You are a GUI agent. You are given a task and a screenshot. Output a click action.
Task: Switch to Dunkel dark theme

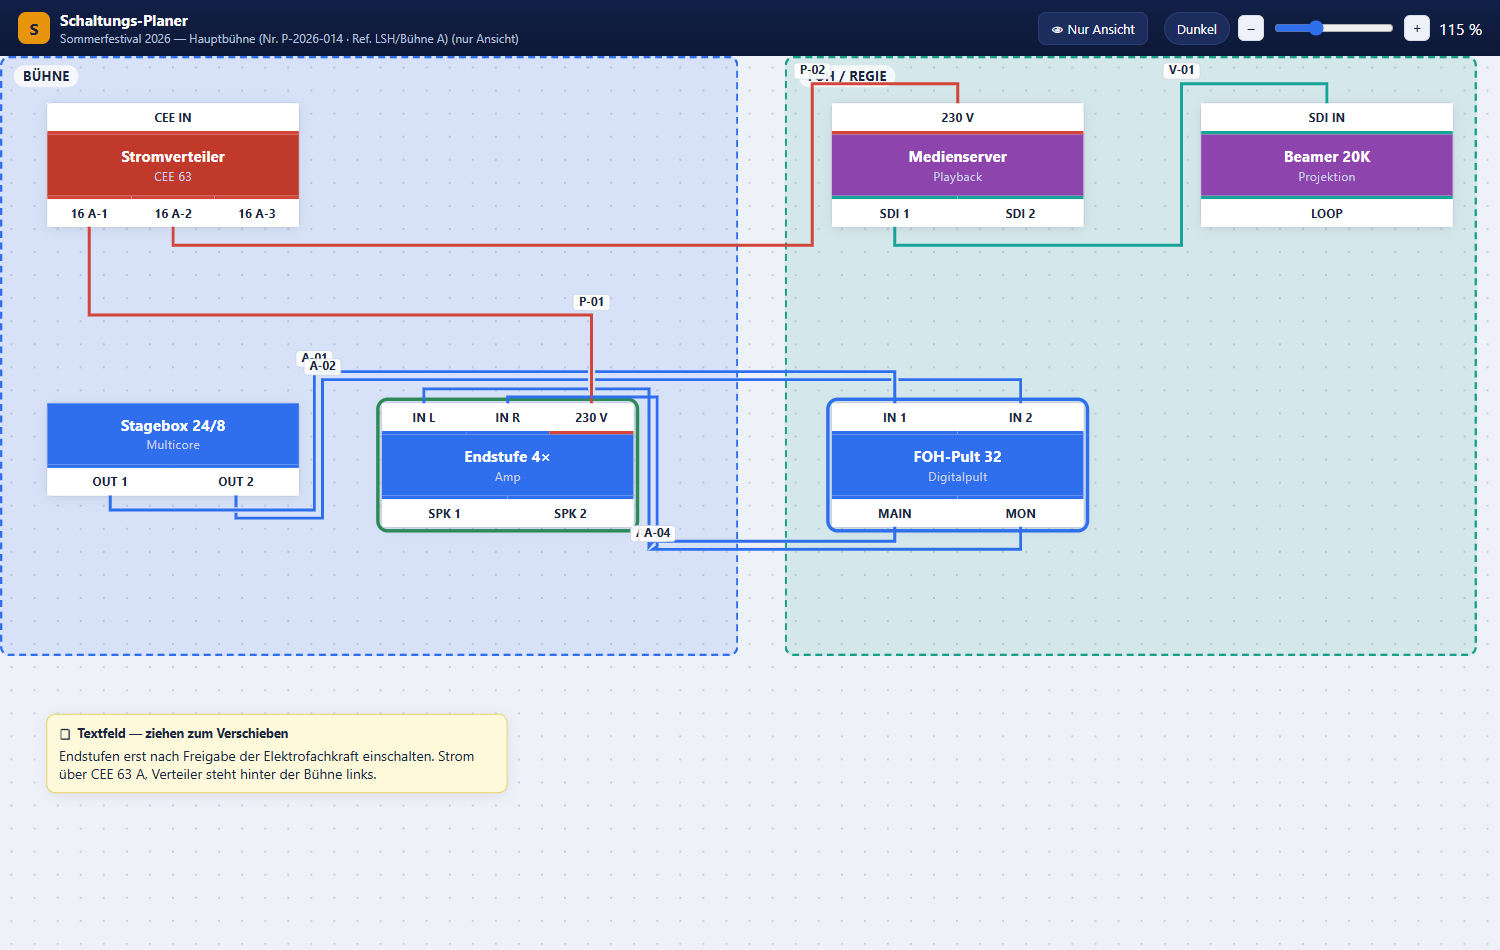tap(1196, 29)
